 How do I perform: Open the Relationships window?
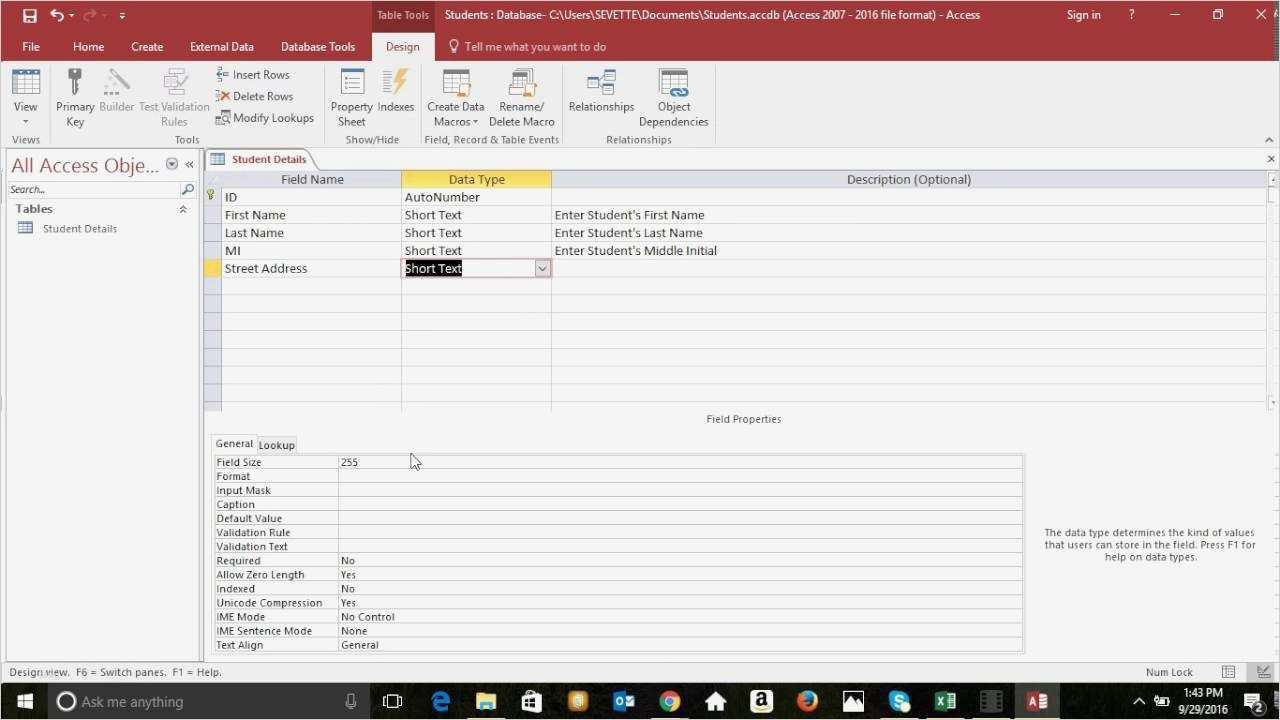tap(601, 95)
